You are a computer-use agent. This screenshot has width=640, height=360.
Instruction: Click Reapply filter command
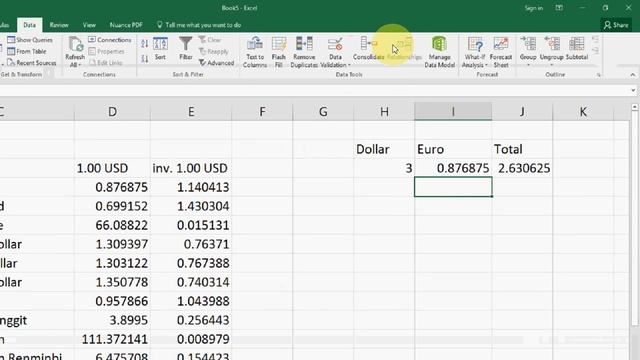click(214, 51)
